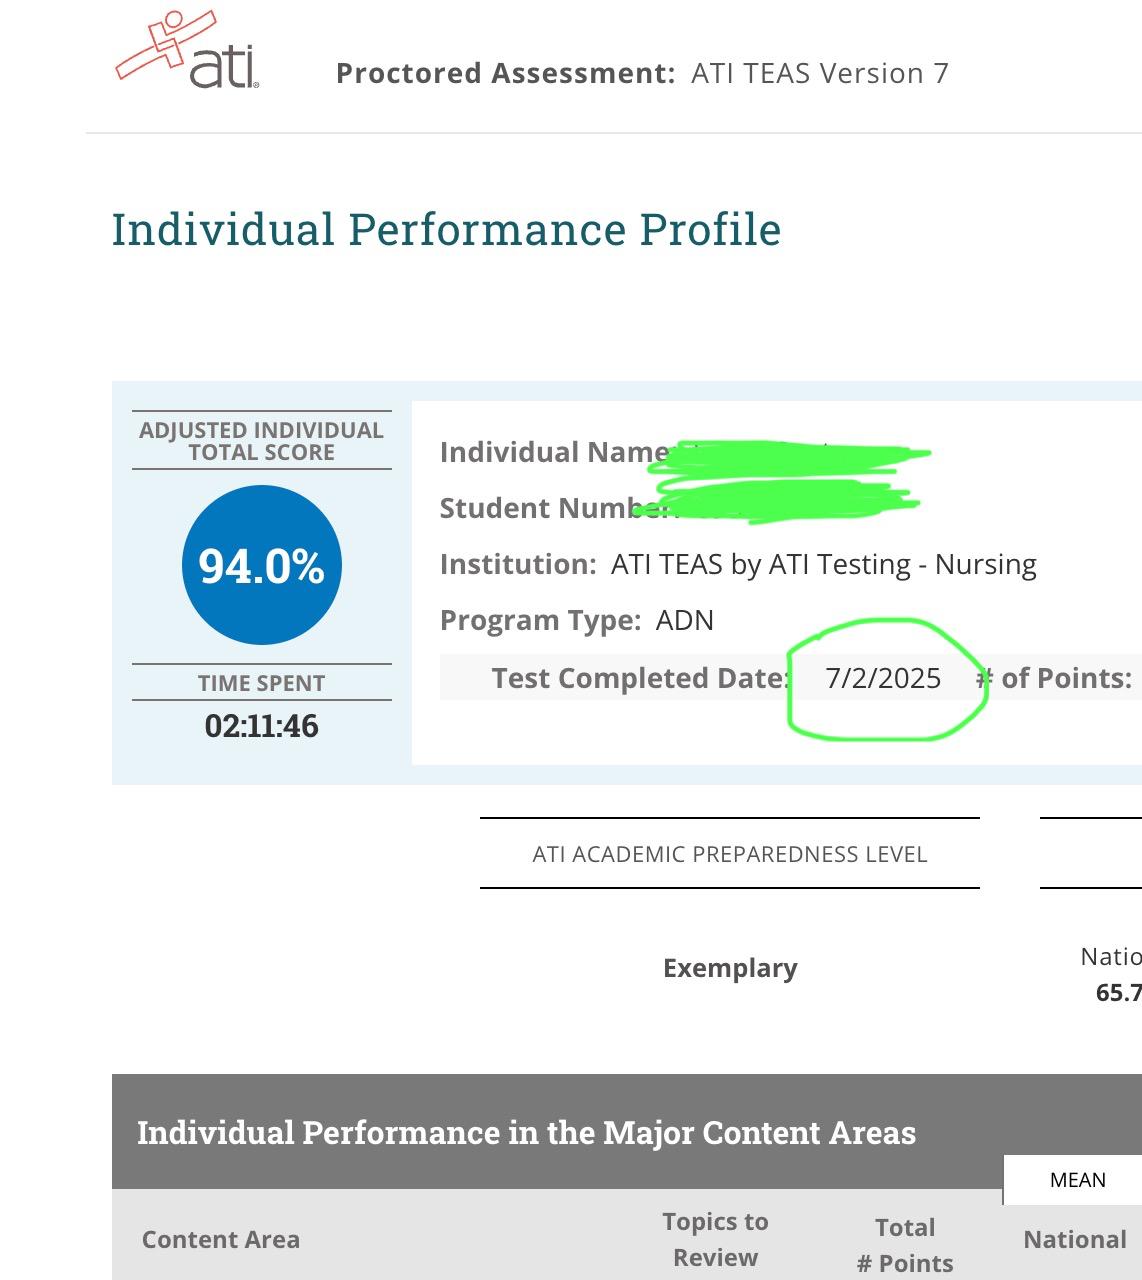The height and width of the screenshot is (1280, 1142).
Task: Click the MEAN column group tab
Action: tap(1077, 1180)
